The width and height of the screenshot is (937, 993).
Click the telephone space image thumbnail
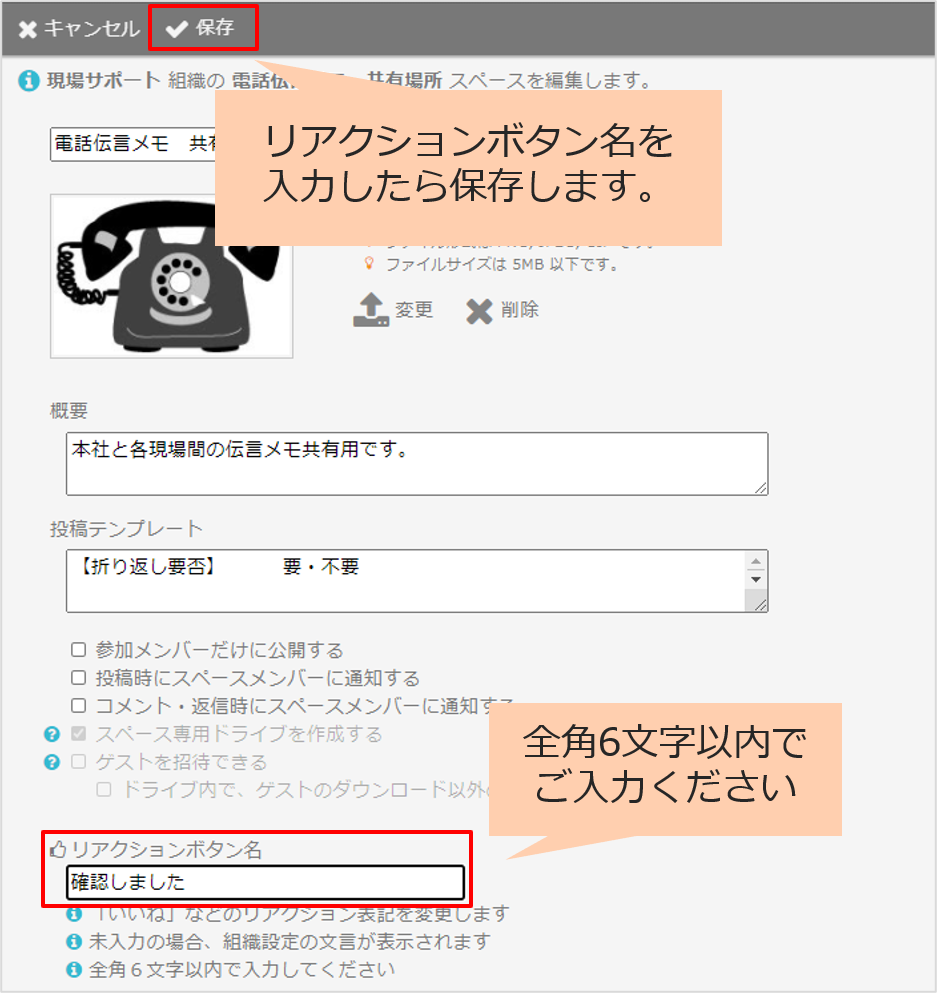coord(172,276)
